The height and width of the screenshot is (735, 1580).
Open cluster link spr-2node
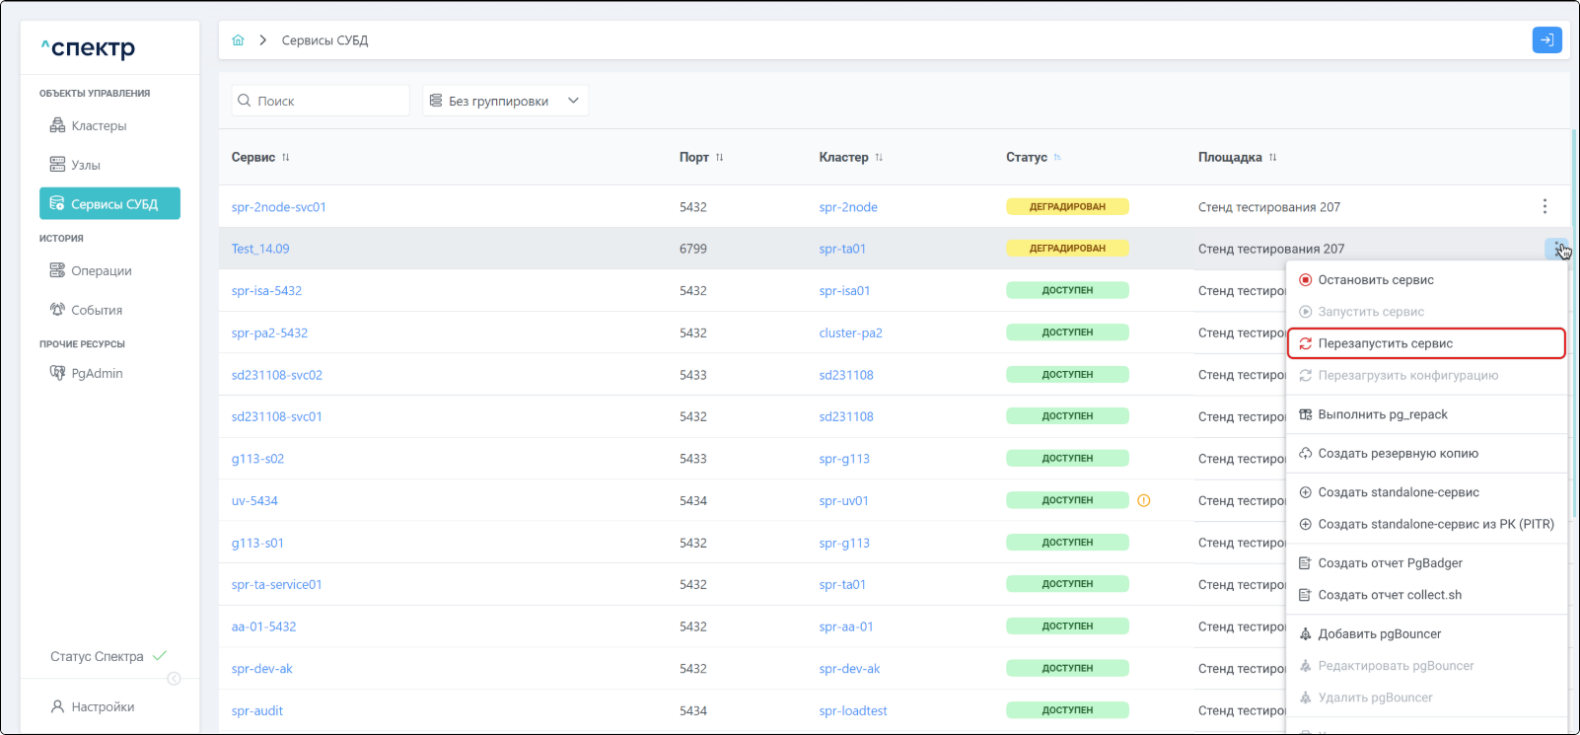(x=848, y=207)
